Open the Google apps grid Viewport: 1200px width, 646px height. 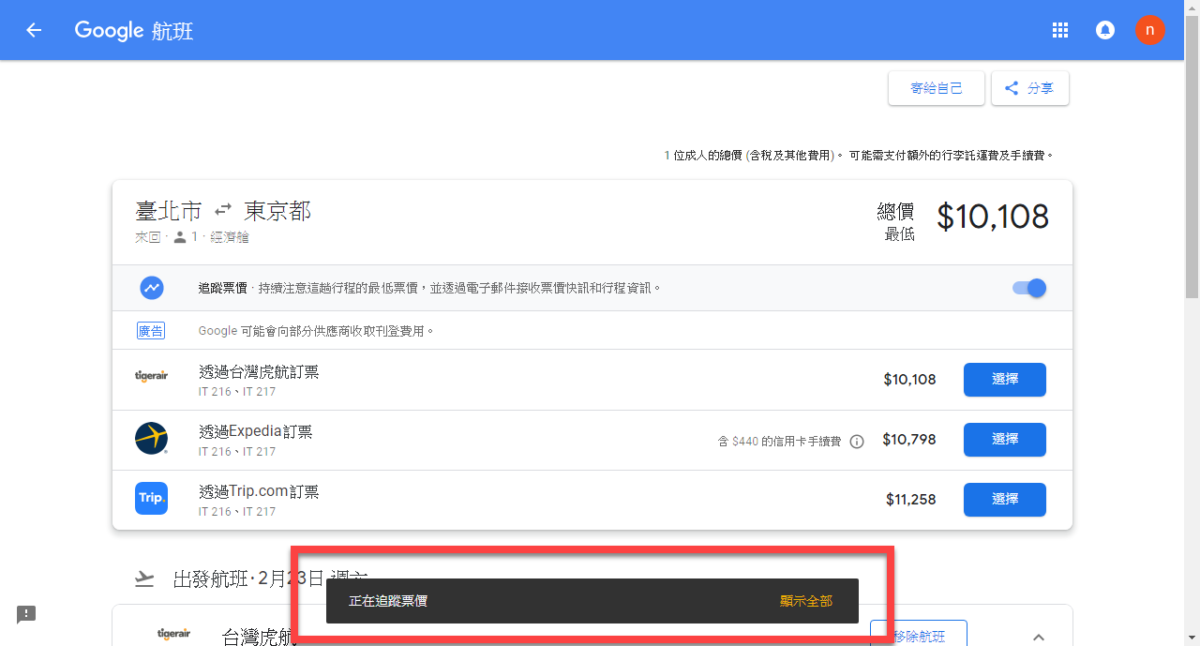pos(1060,30)
